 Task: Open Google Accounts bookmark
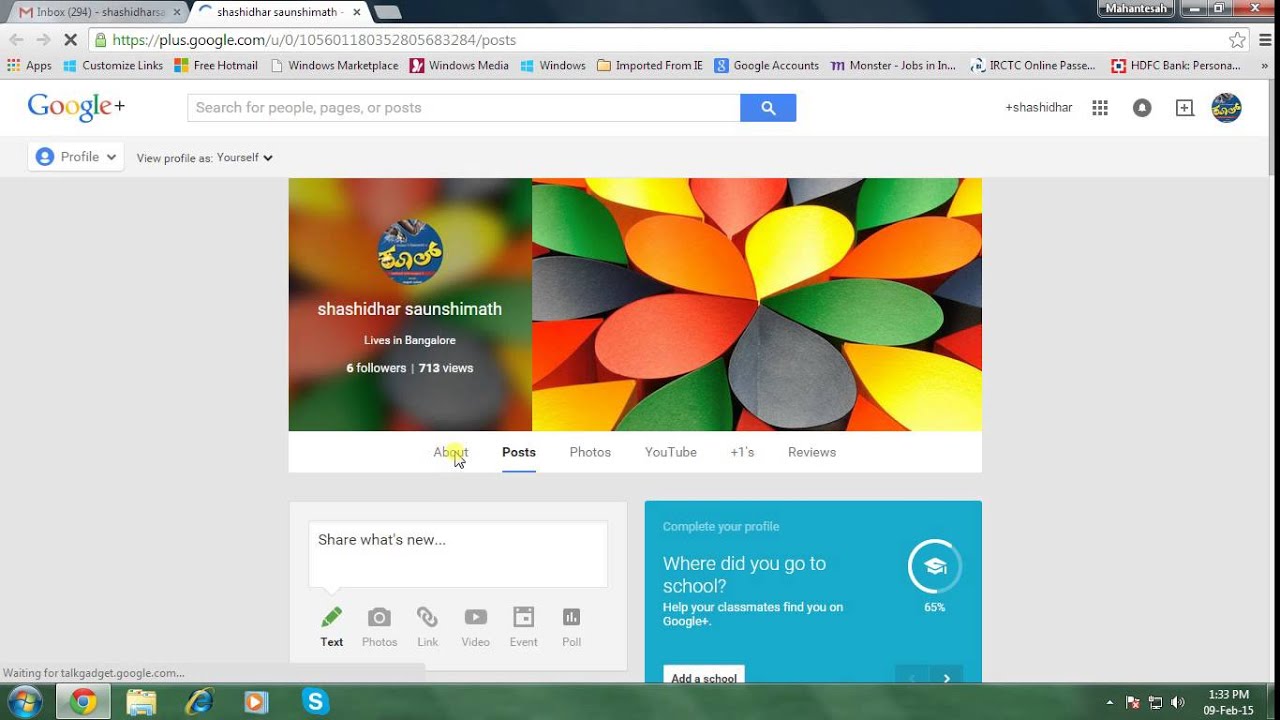(x=767, y=65)
